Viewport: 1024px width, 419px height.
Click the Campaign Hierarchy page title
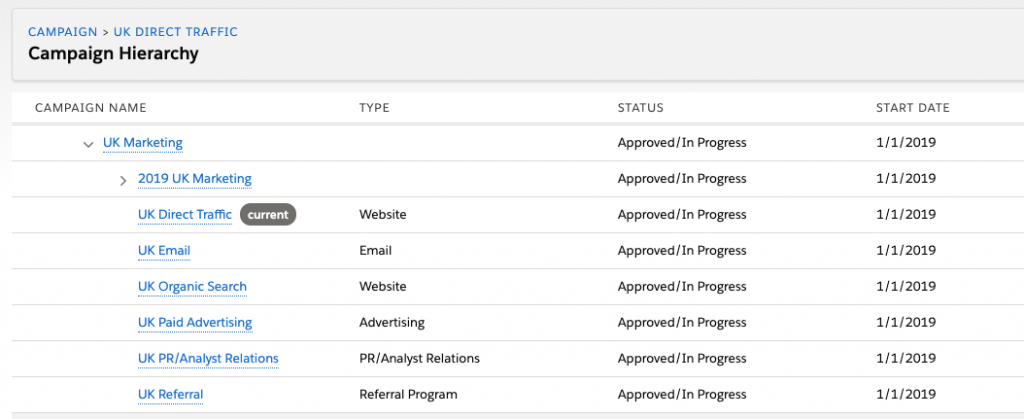113,54
